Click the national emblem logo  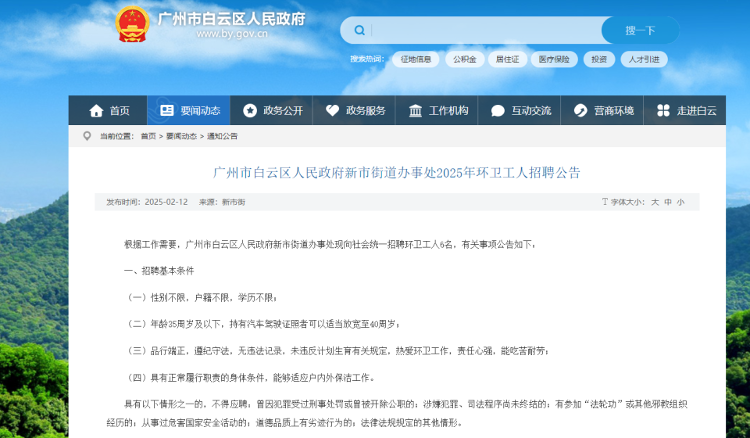pos(132,24)
